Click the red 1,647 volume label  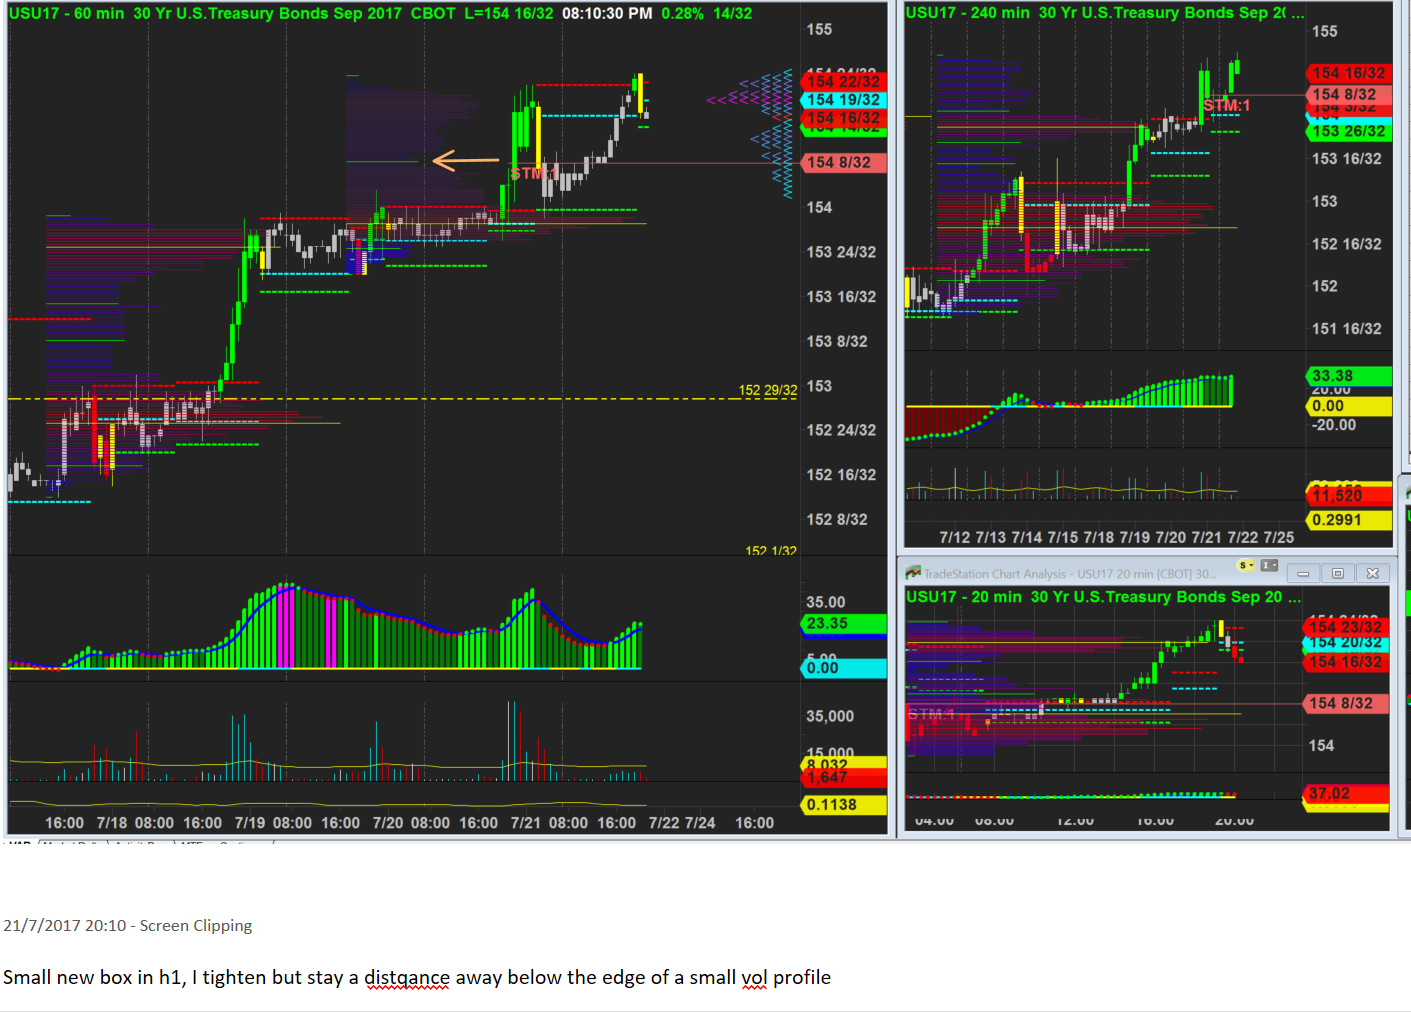coord(844,778)
